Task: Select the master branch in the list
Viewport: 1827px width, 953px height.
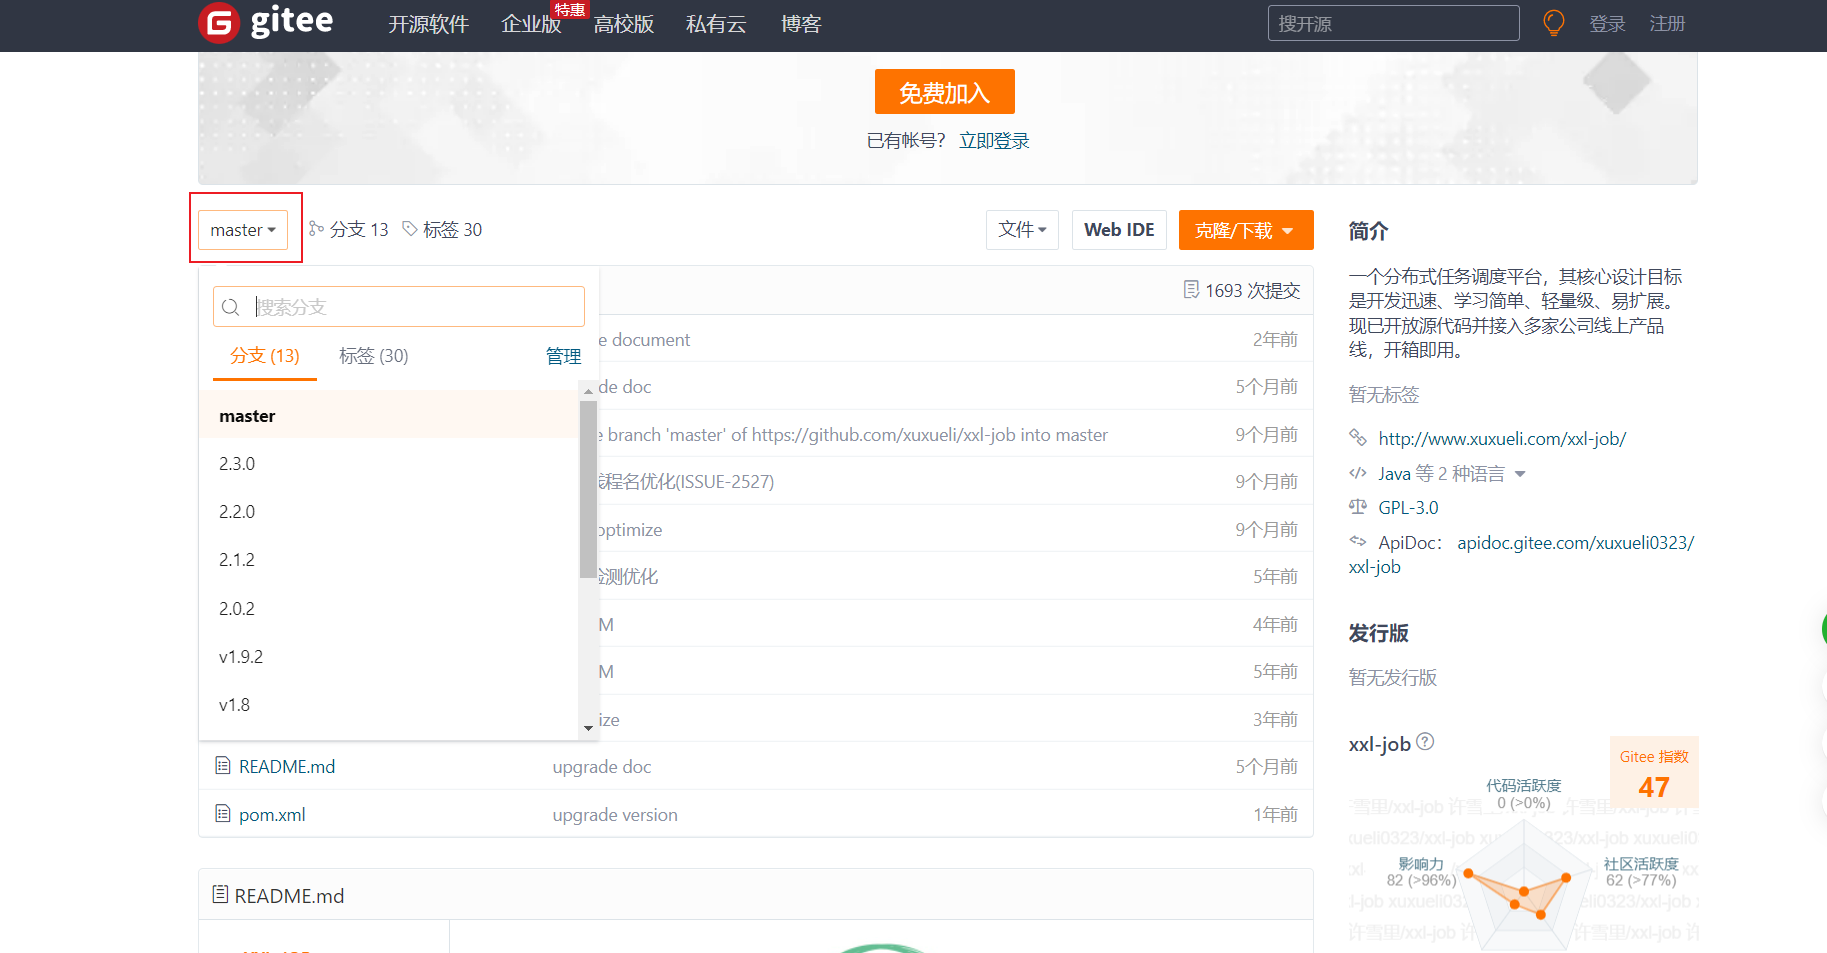Action: click(389, 415)
